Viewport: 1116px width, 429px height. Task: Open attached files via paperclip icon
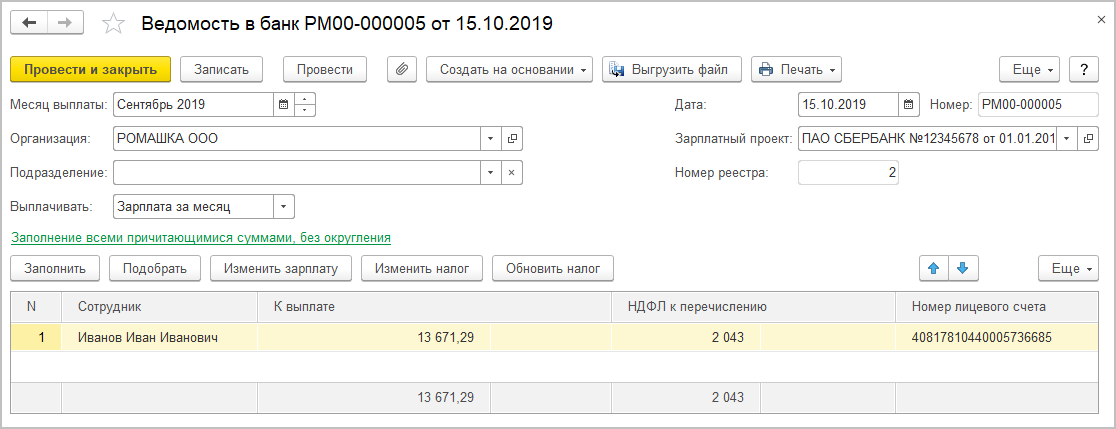click(401, 69)
